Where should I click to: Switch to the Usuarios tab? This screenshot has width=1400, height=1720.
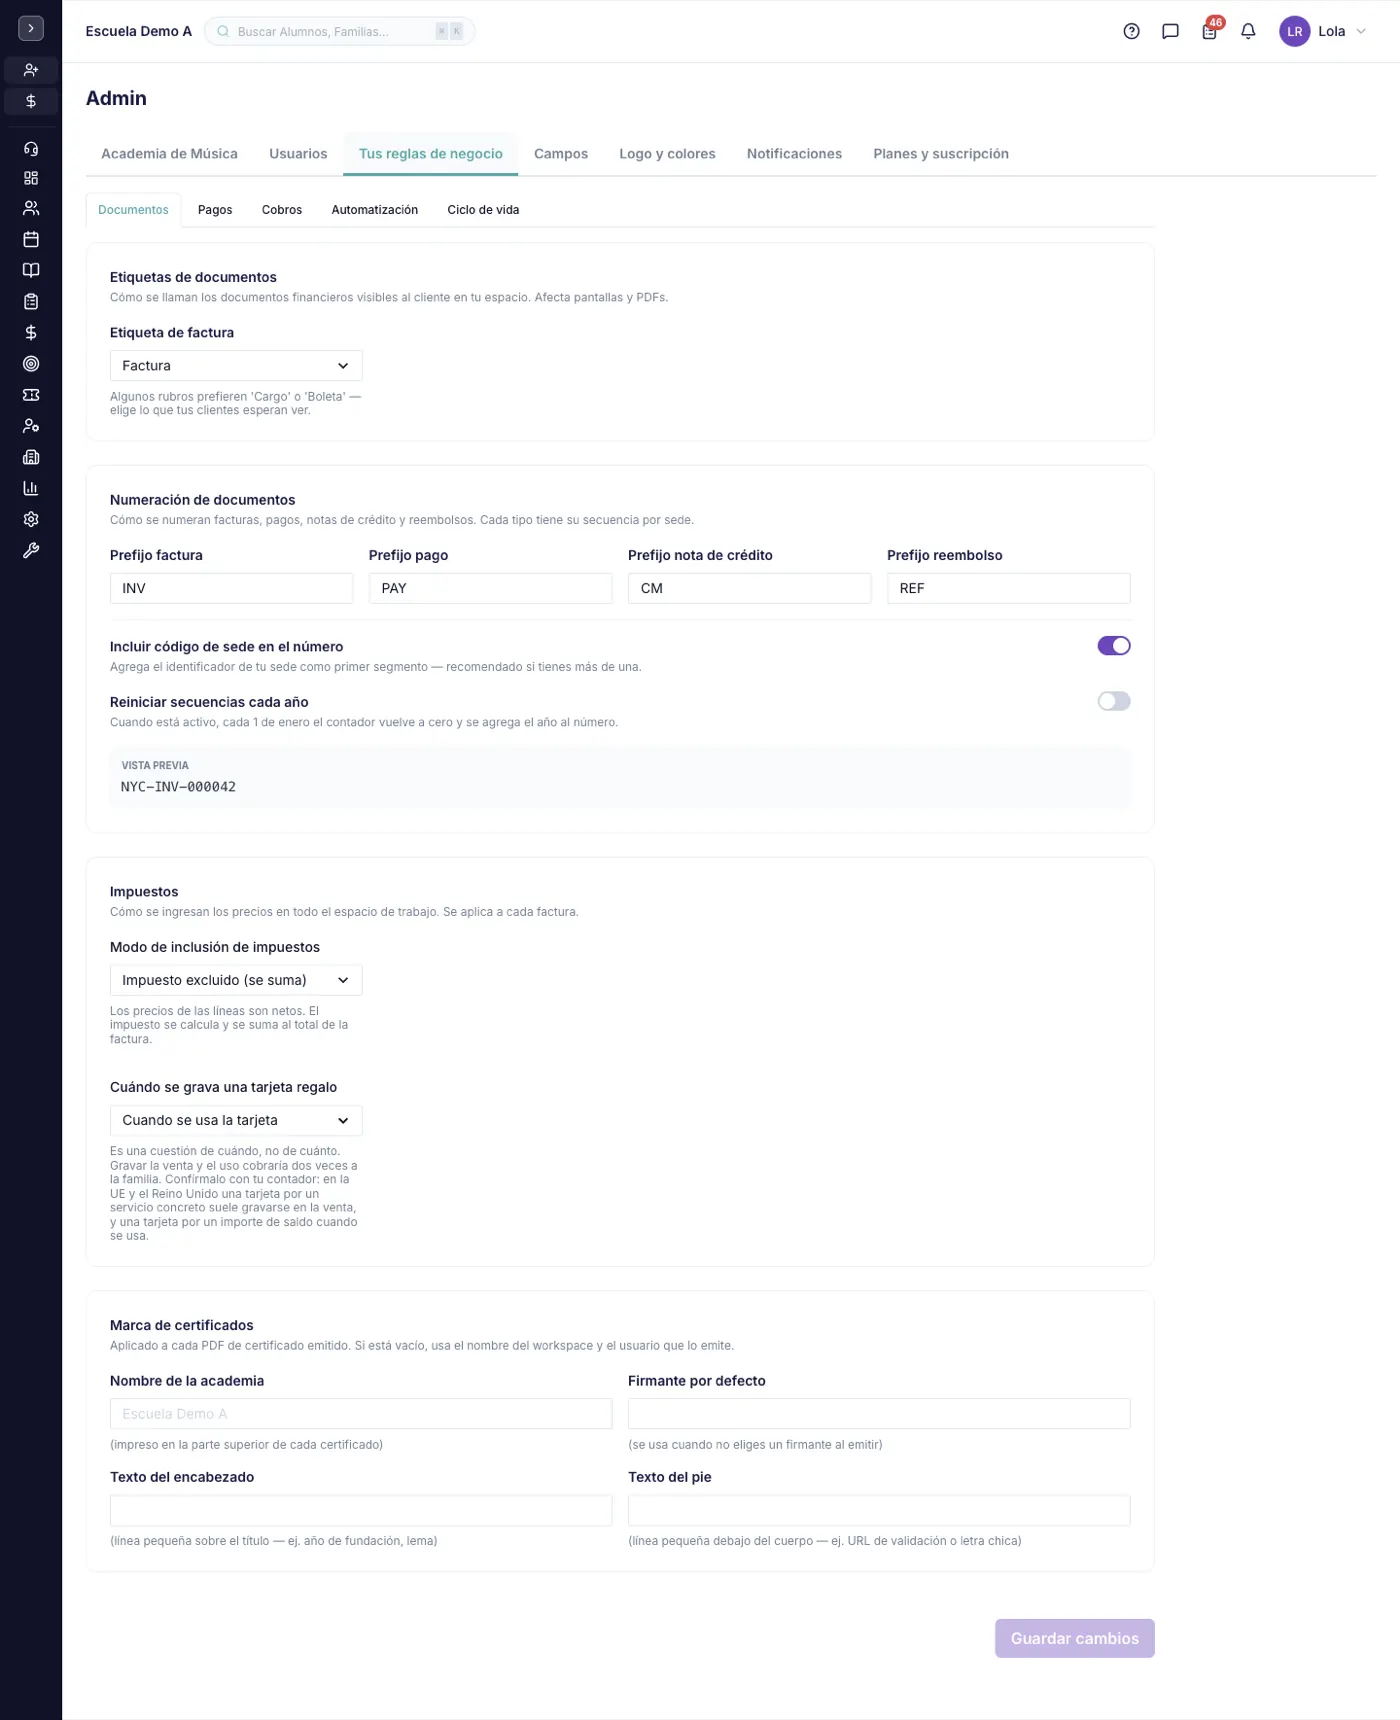pos(298,154)
